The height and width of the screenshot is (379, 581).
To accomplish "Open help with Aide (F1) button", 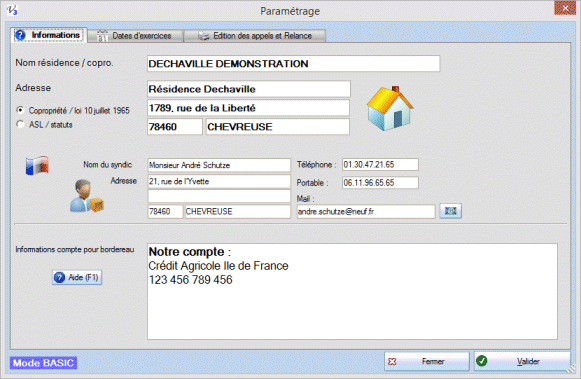I will [77, 277].
